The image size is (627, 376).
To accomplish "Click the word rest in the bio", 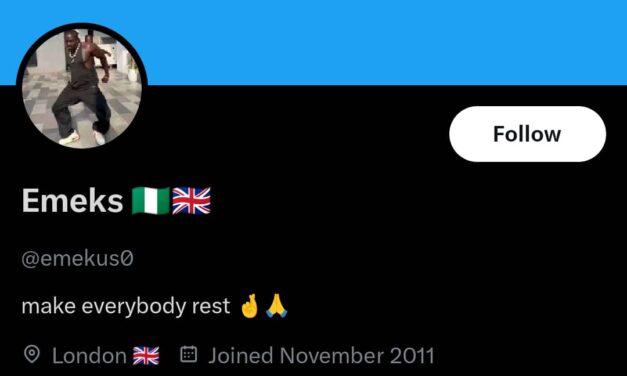I will 211,306.
